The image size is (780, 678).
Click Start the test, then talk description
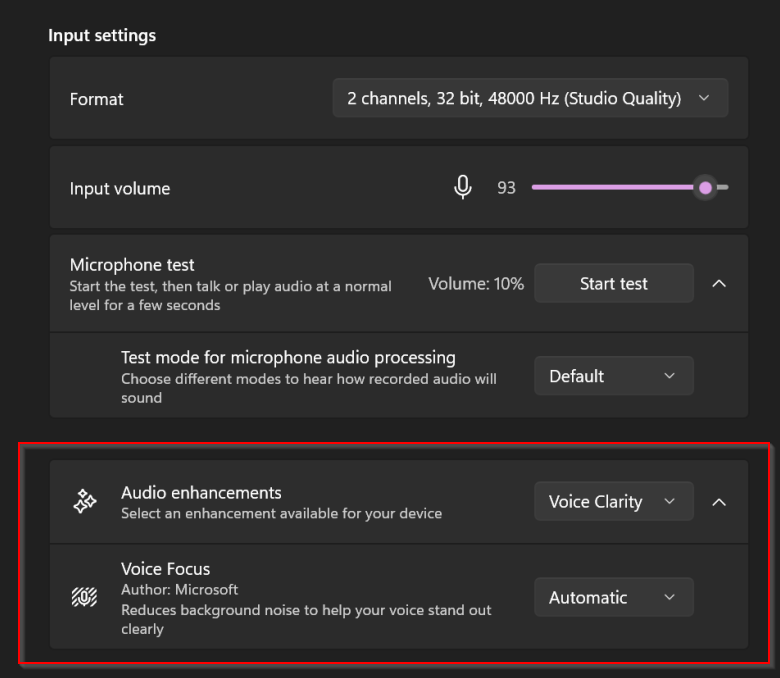point(230,295)
